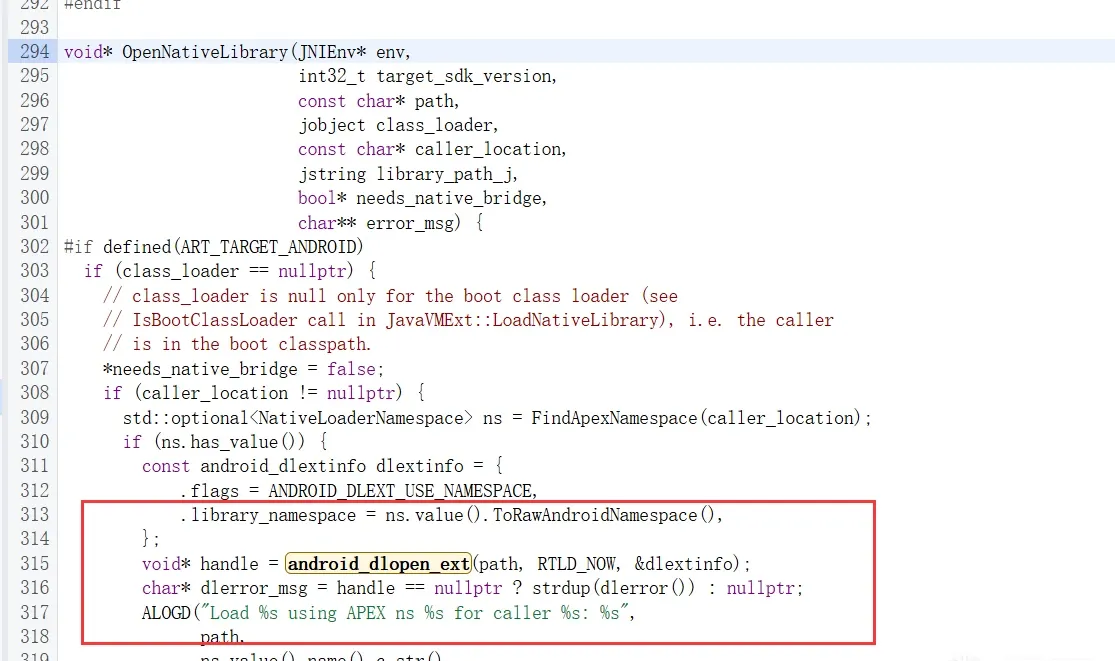The height and width of the screenshot is (661, 1115).
Task: Click android_dlextinfo type on line 311
Action: click(x=283, y=466)
